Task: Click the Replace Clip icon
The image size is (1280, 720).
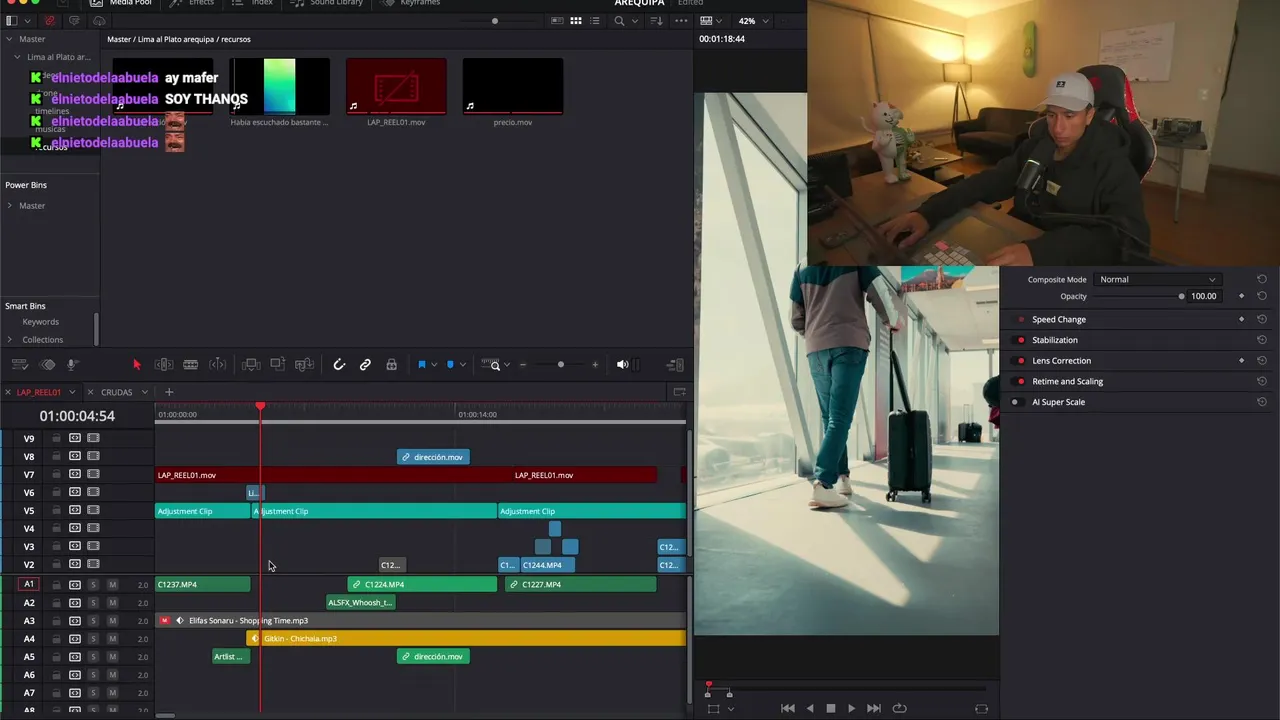Action: (304, 365)
